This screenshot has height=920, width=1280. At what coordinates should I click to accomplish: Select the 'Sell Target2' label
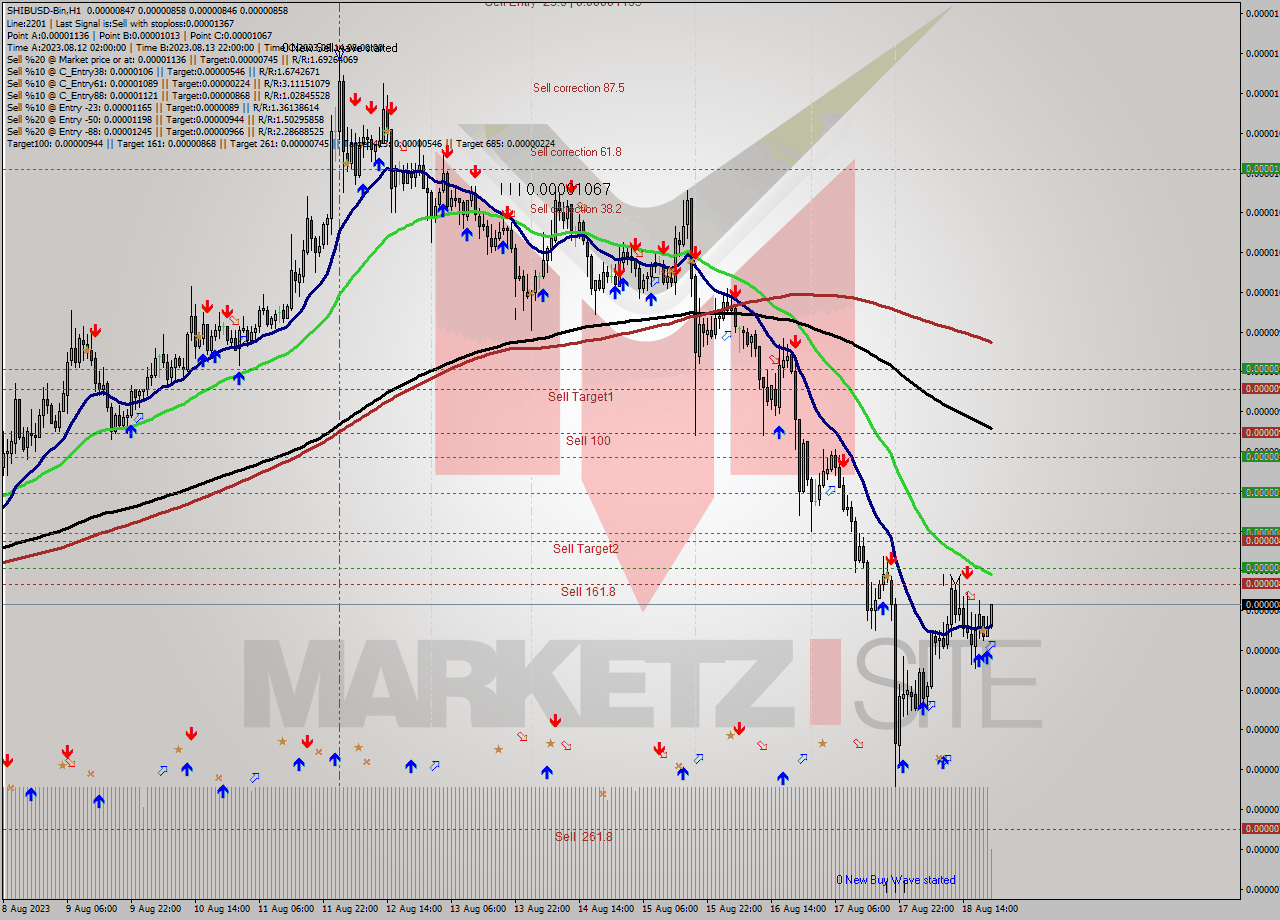coord(586,549)
